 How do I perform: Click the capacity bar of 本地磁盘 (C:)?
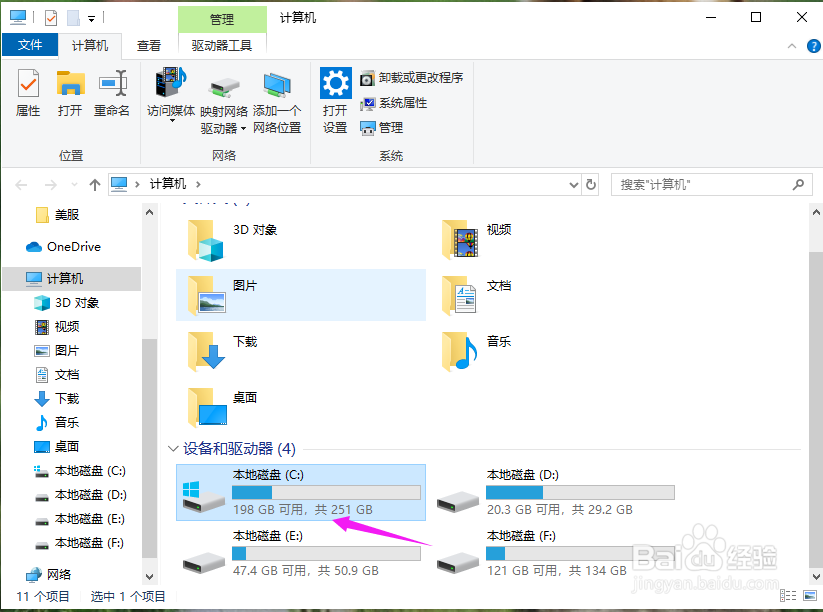tap(325, 492)
